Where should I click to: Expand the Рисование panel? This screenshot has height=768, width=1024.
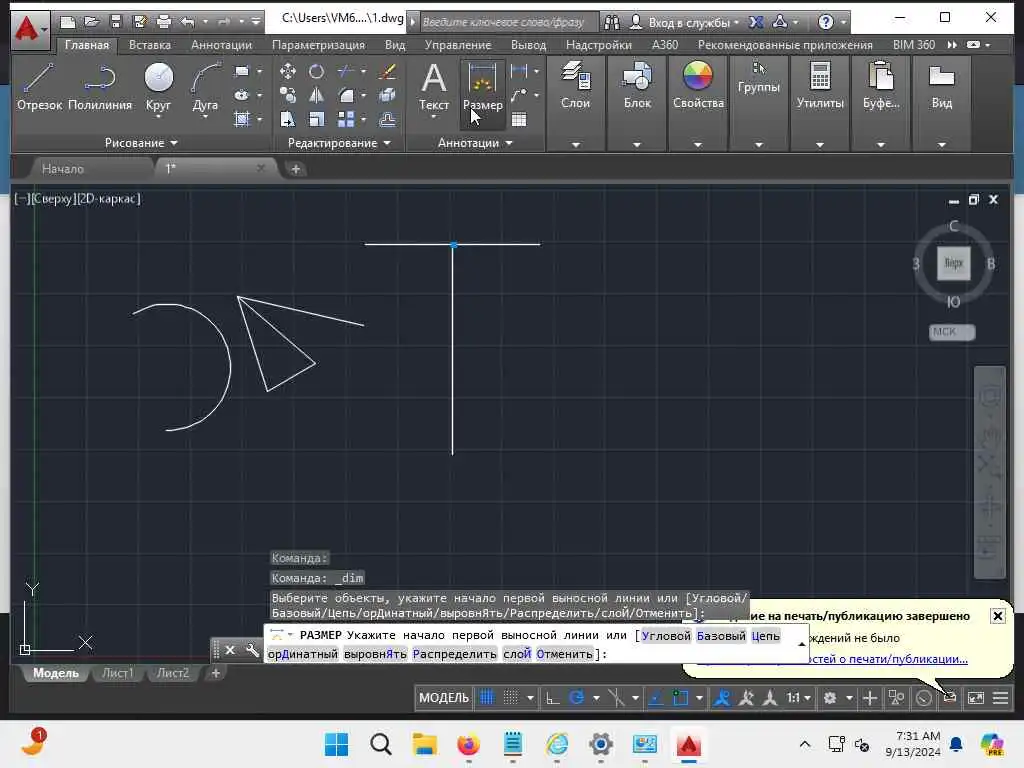pyautogui.click(x=140, y=142)
